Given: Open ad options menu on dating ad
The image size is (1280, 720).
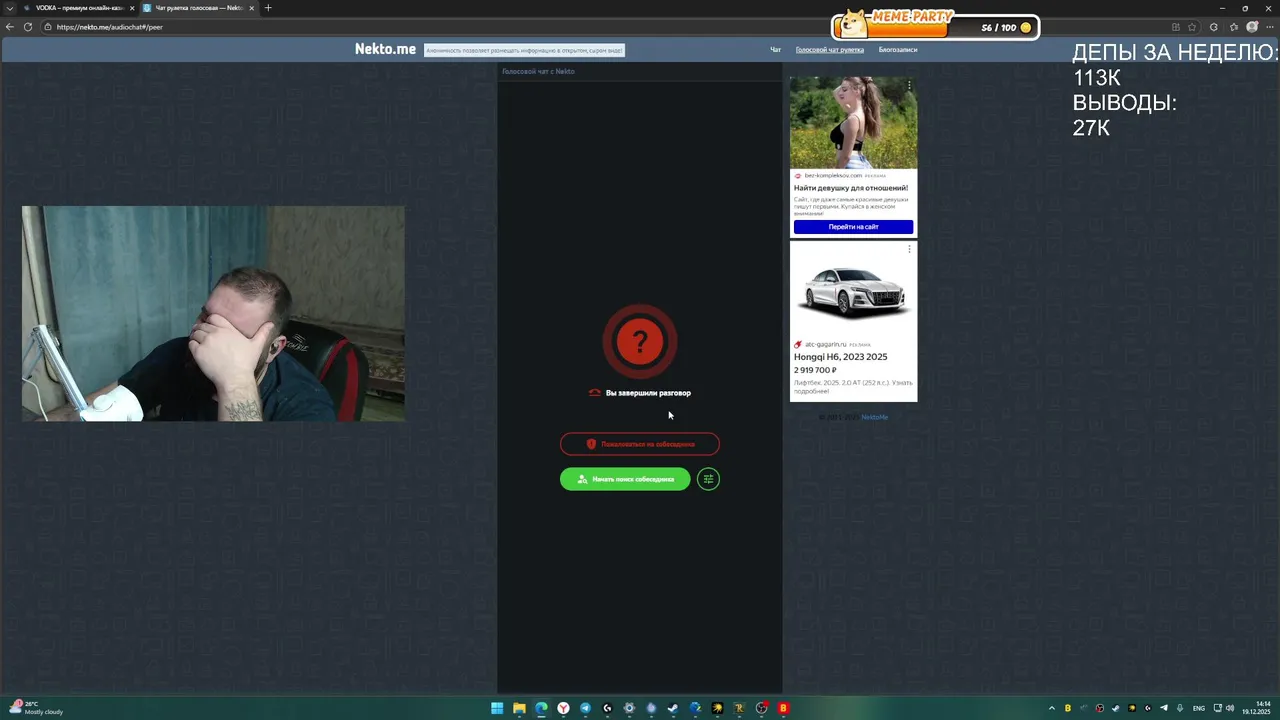Looking at the screenshot, I should 909,85.
